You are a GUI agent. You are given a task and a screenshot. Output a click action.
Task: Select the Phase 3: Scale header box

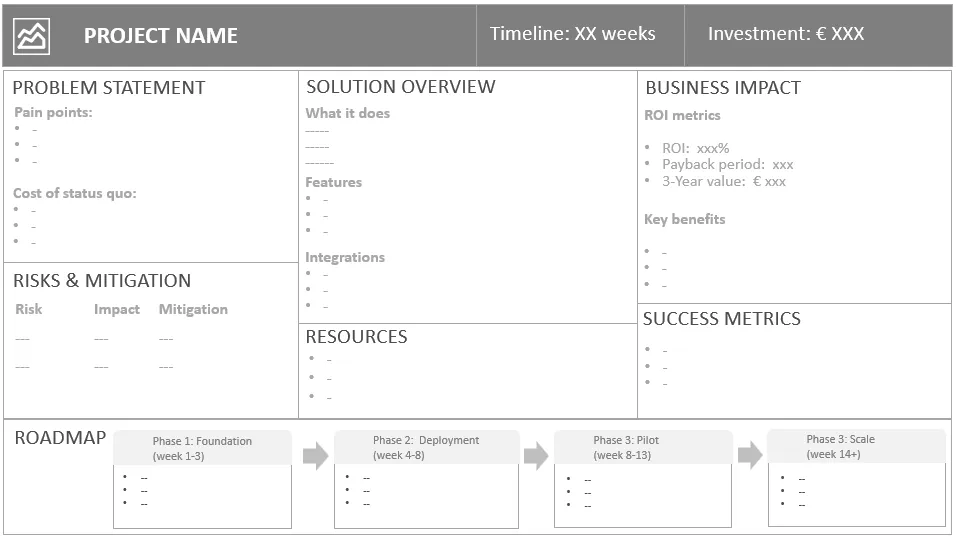(856, 446)
